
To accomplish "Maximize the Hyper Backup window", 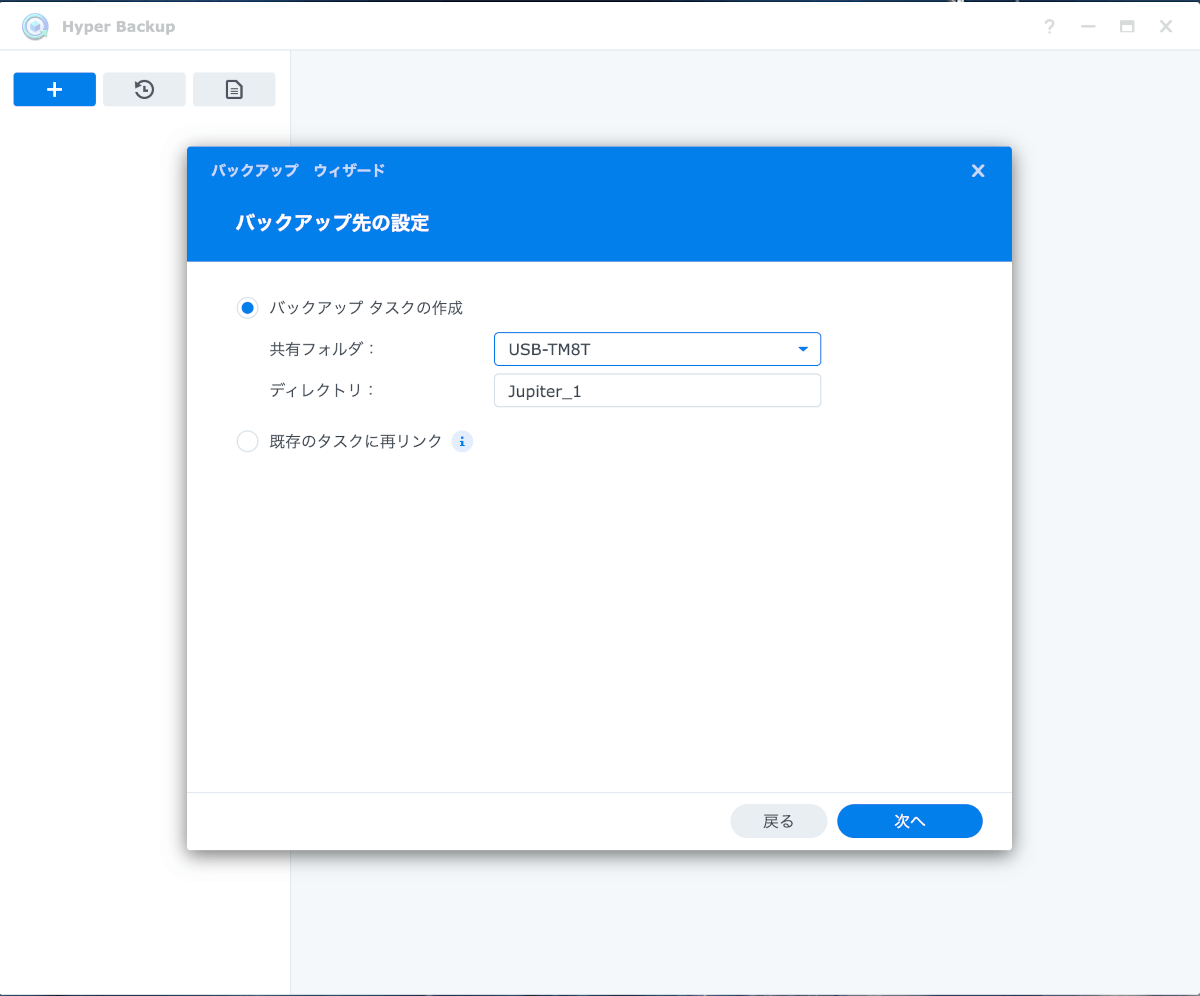I will (1127, 27).
